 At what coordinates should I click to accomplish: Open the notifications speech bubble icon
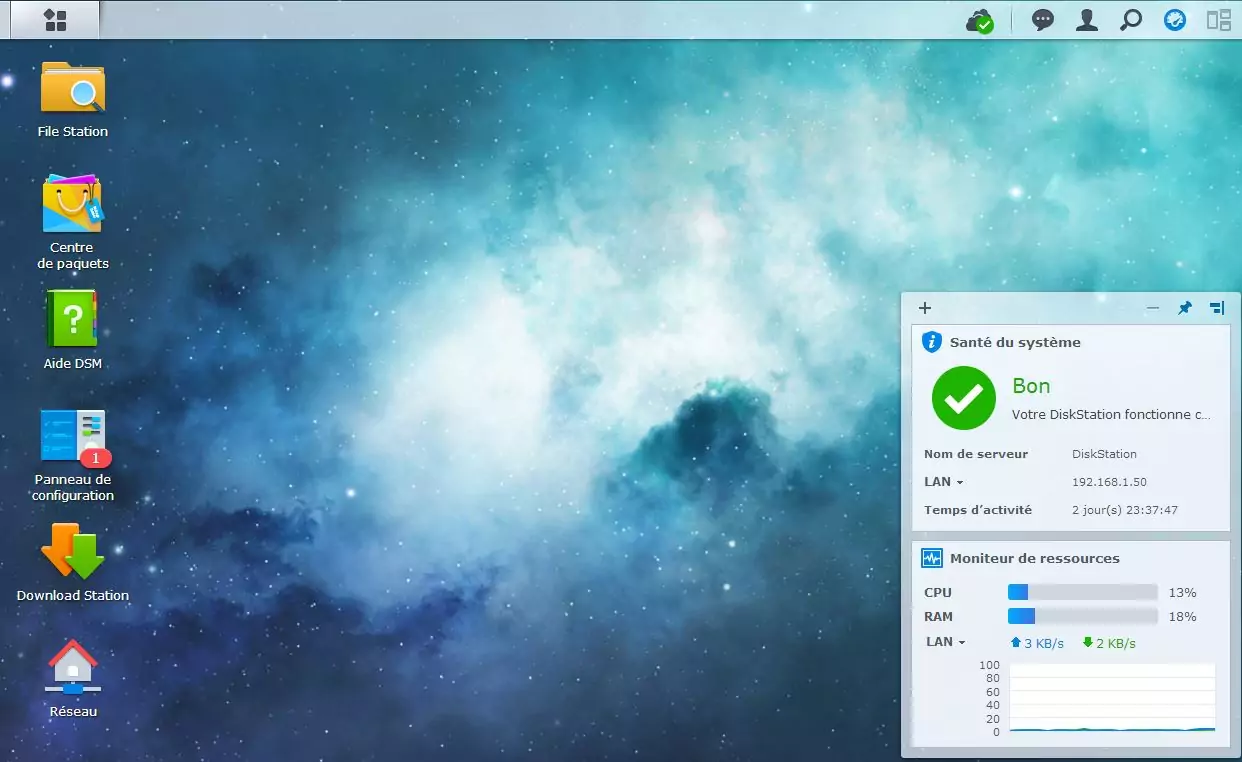[1043, 20]
